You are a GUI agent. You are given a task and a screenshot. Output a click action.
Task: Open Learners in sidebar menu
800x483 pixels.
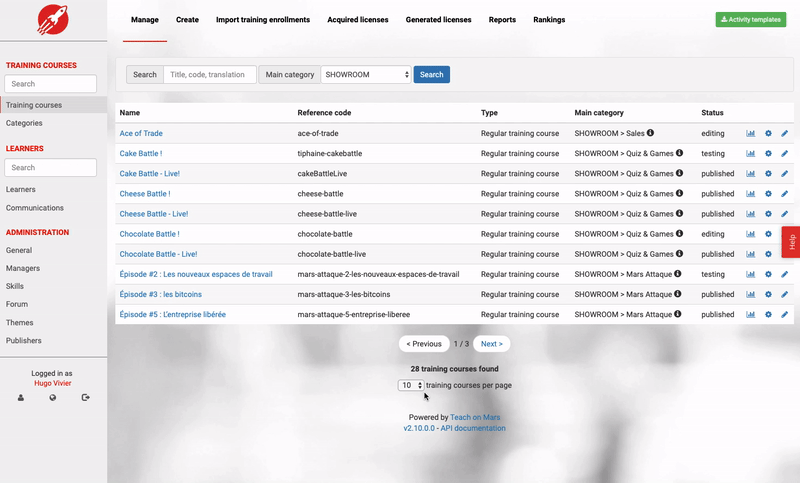(20, 189)
